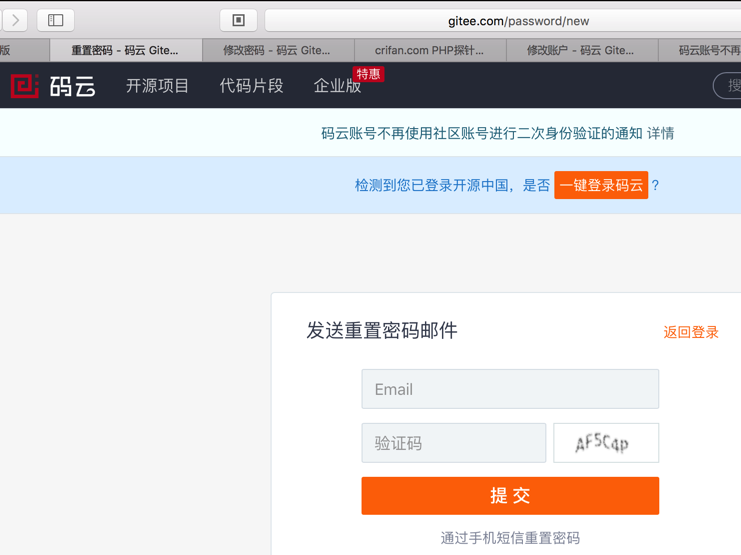Click the 一键登录码云 button
This screenshot has width=741, height=555.
click(x=601, y=185)
